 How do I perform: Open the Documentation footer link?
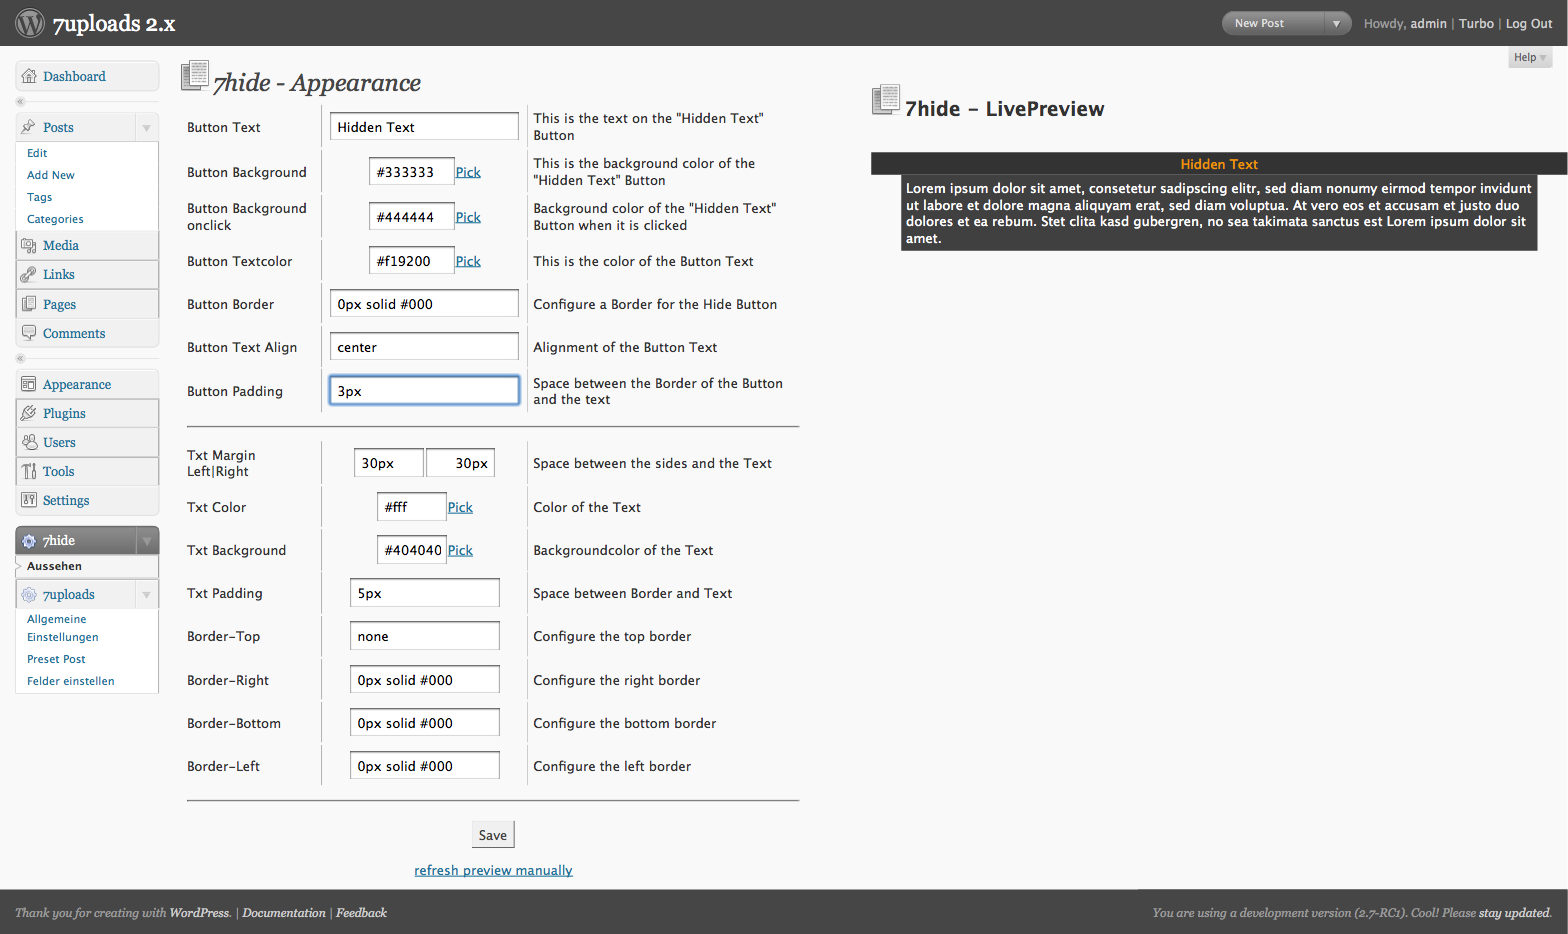point(284,913)
